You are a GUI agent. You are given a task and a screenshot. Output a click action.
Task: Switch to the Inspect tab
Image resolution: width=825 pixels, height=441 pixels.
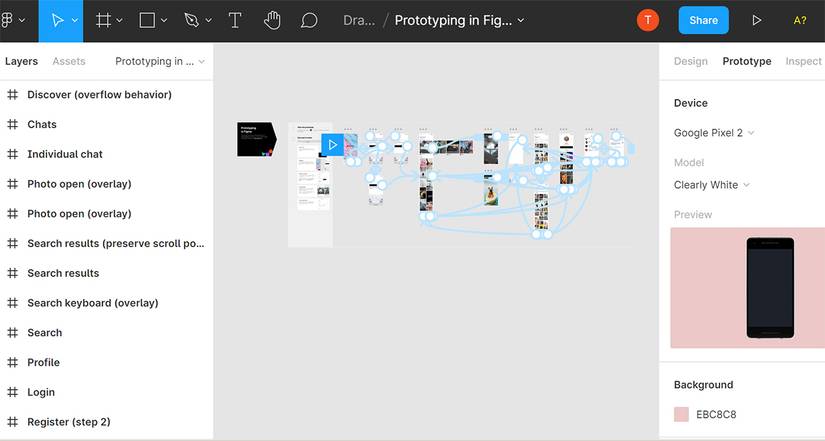[x=803, y=61]
